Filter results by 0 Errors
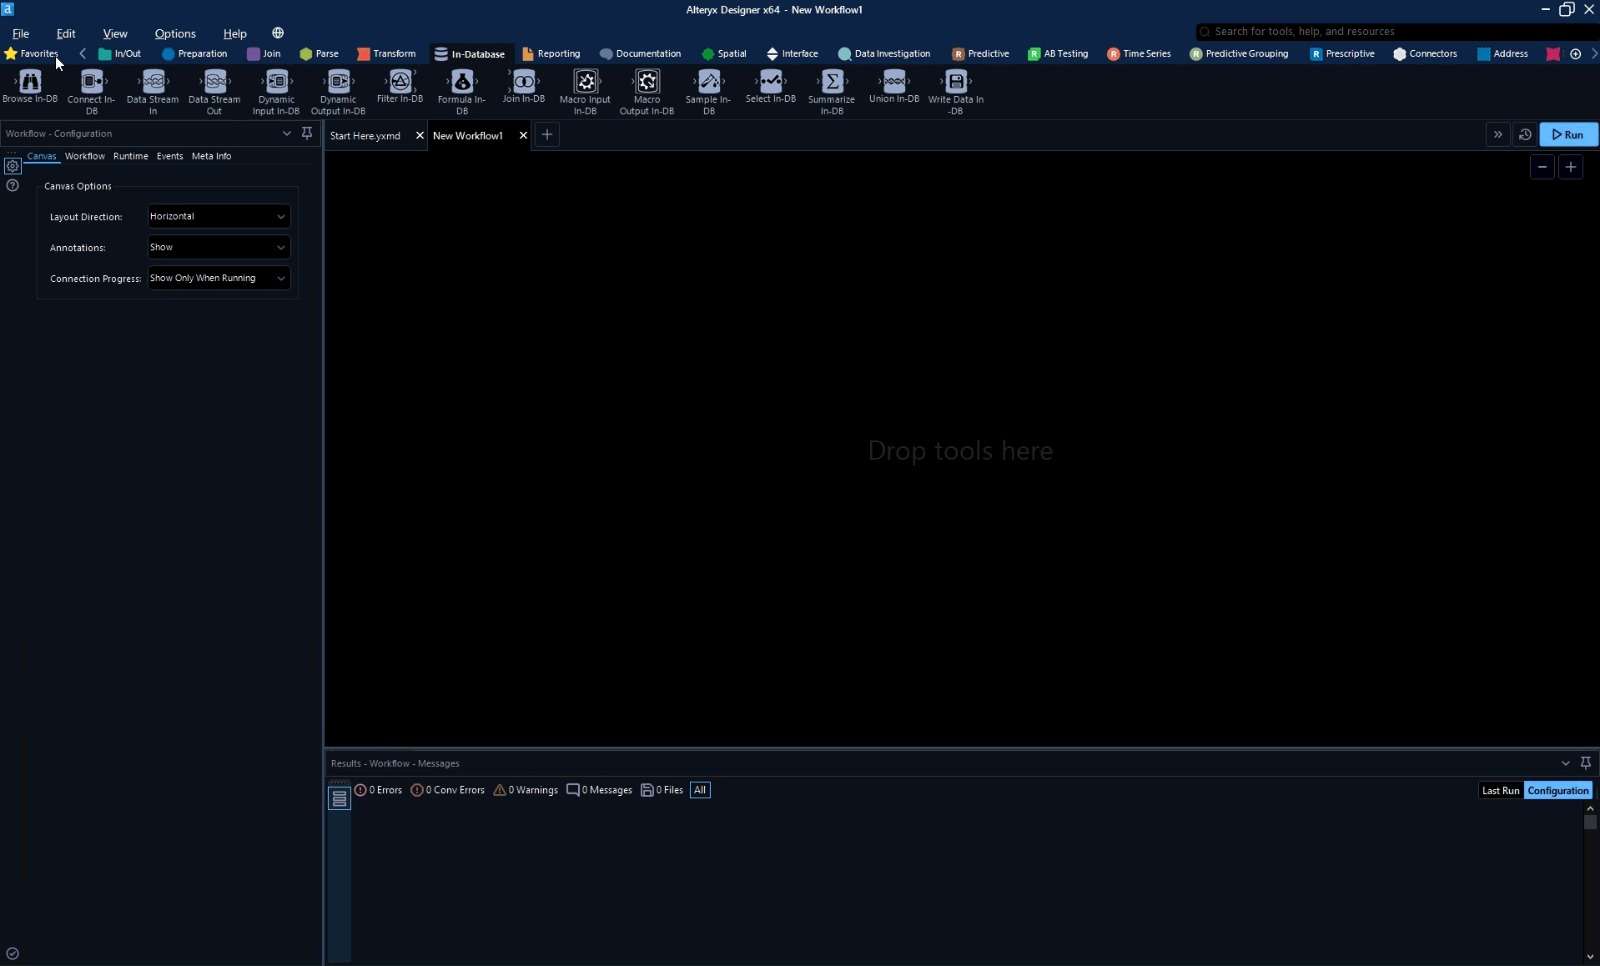1600x966 pixels. tap(378, 790)
